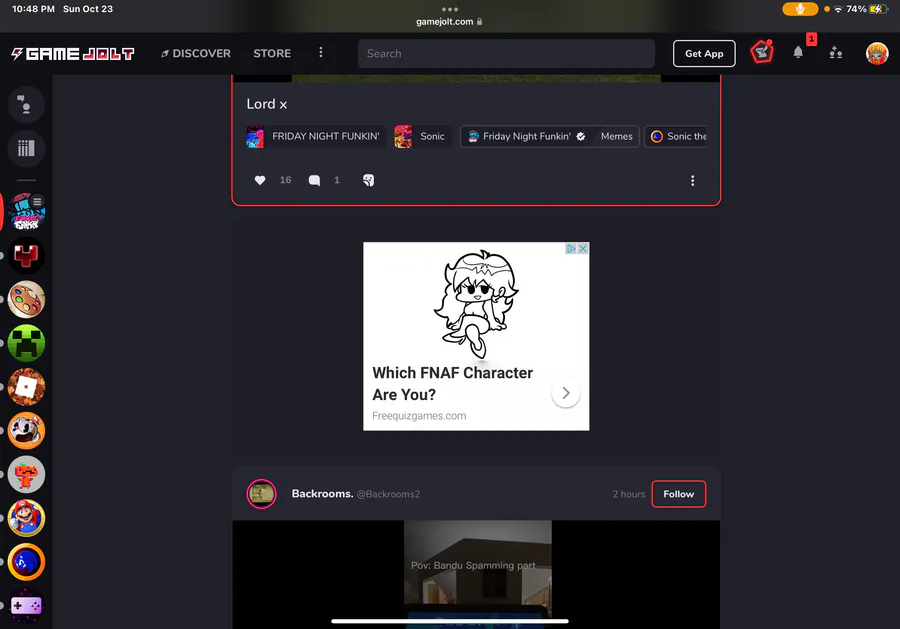This screenshot has width=900, height=629.
Task: Open the Friday Night Funkin' community tag
Action: point(526,137)
